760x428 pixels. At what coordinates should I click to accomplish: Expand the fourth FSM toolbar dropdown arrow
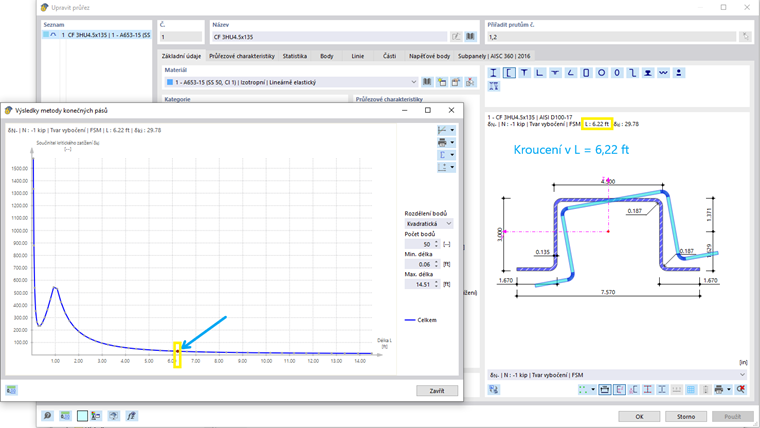[x=452, y=167]
